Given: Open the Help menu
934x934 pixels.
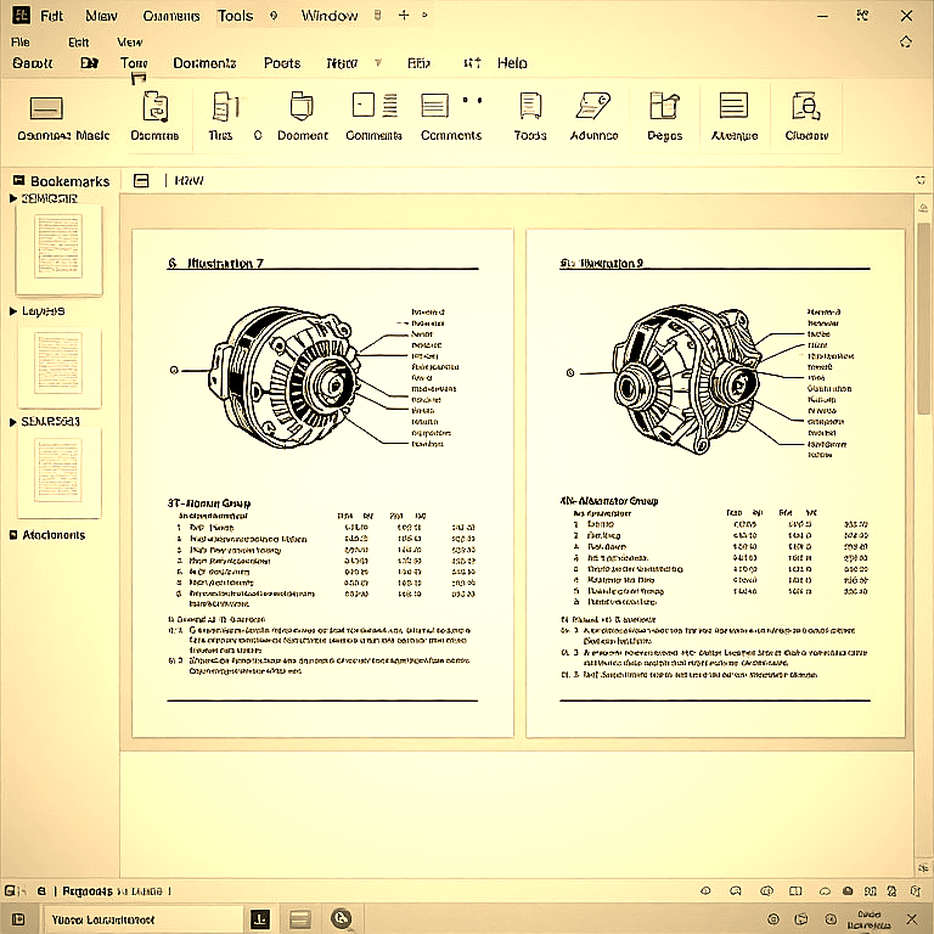Looking at the screenshot, I should point(512,63).
